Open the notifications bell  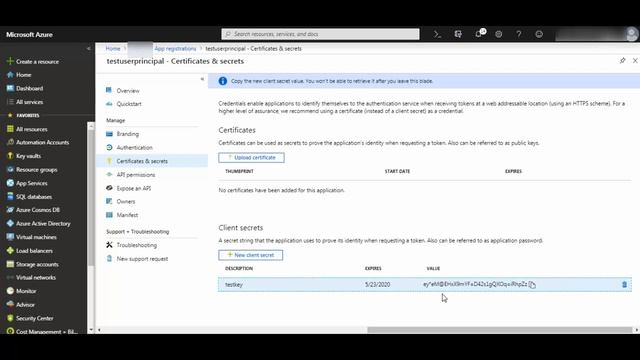[479, 34]
